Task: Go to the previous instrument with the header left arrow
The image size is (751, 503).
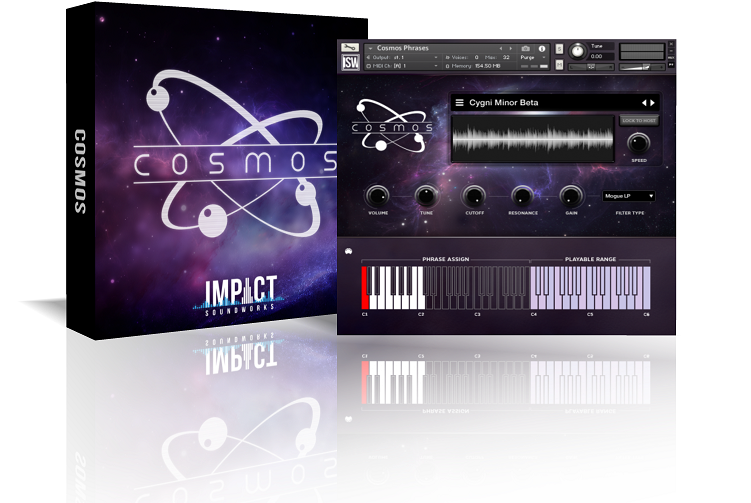Action: (501, 48)
